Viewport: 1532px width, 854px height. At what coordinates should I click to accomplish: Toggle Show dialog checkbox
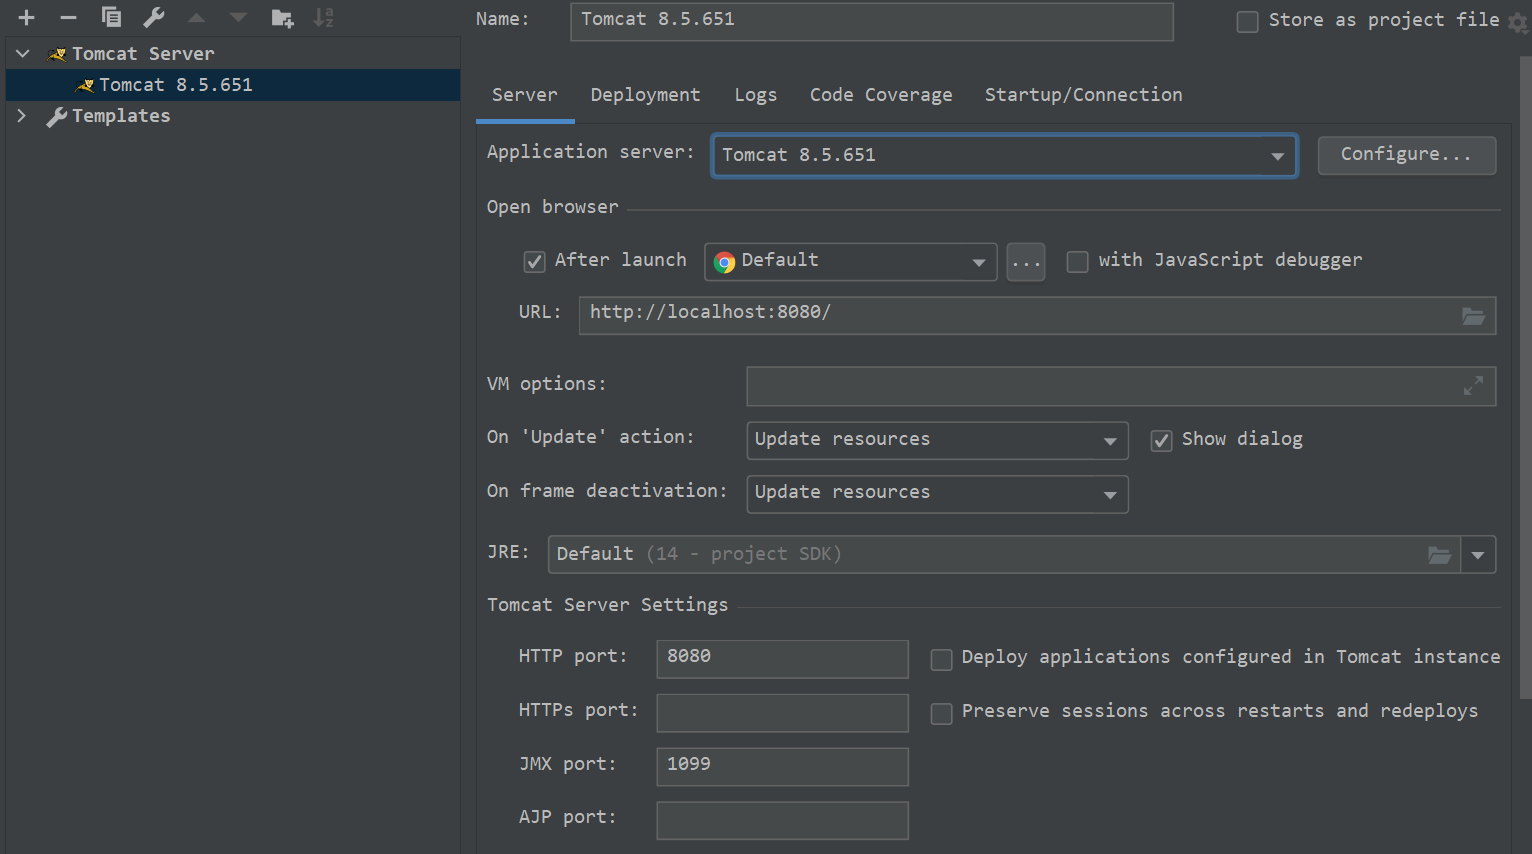(1161, 441)
